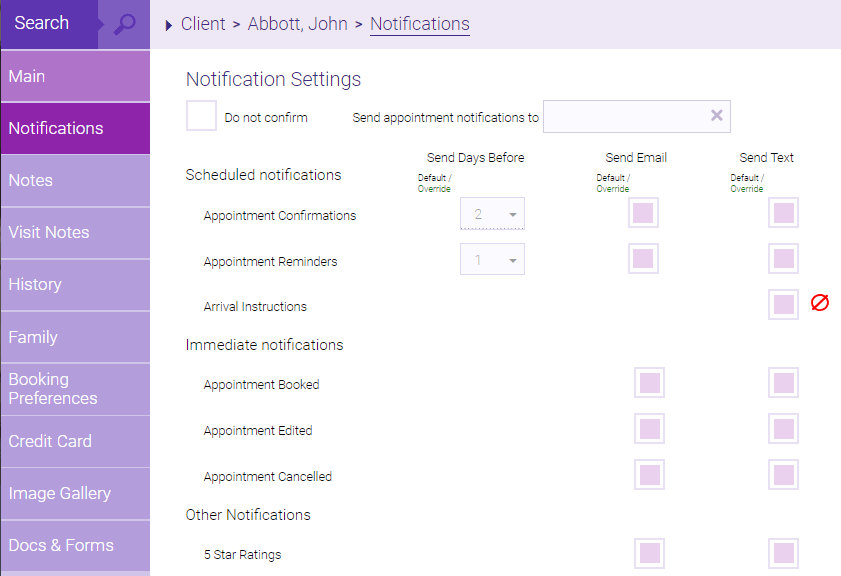841x576 pixels.
Task: Click the Notification Settings title
Action: coord(274,79)
